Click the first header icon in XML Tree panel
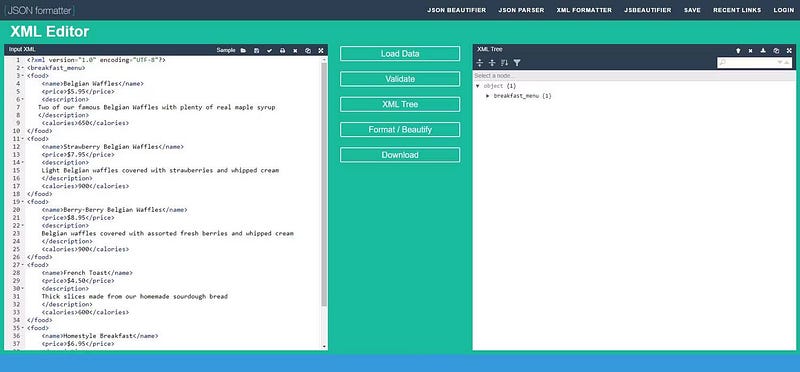 [738, 51]
